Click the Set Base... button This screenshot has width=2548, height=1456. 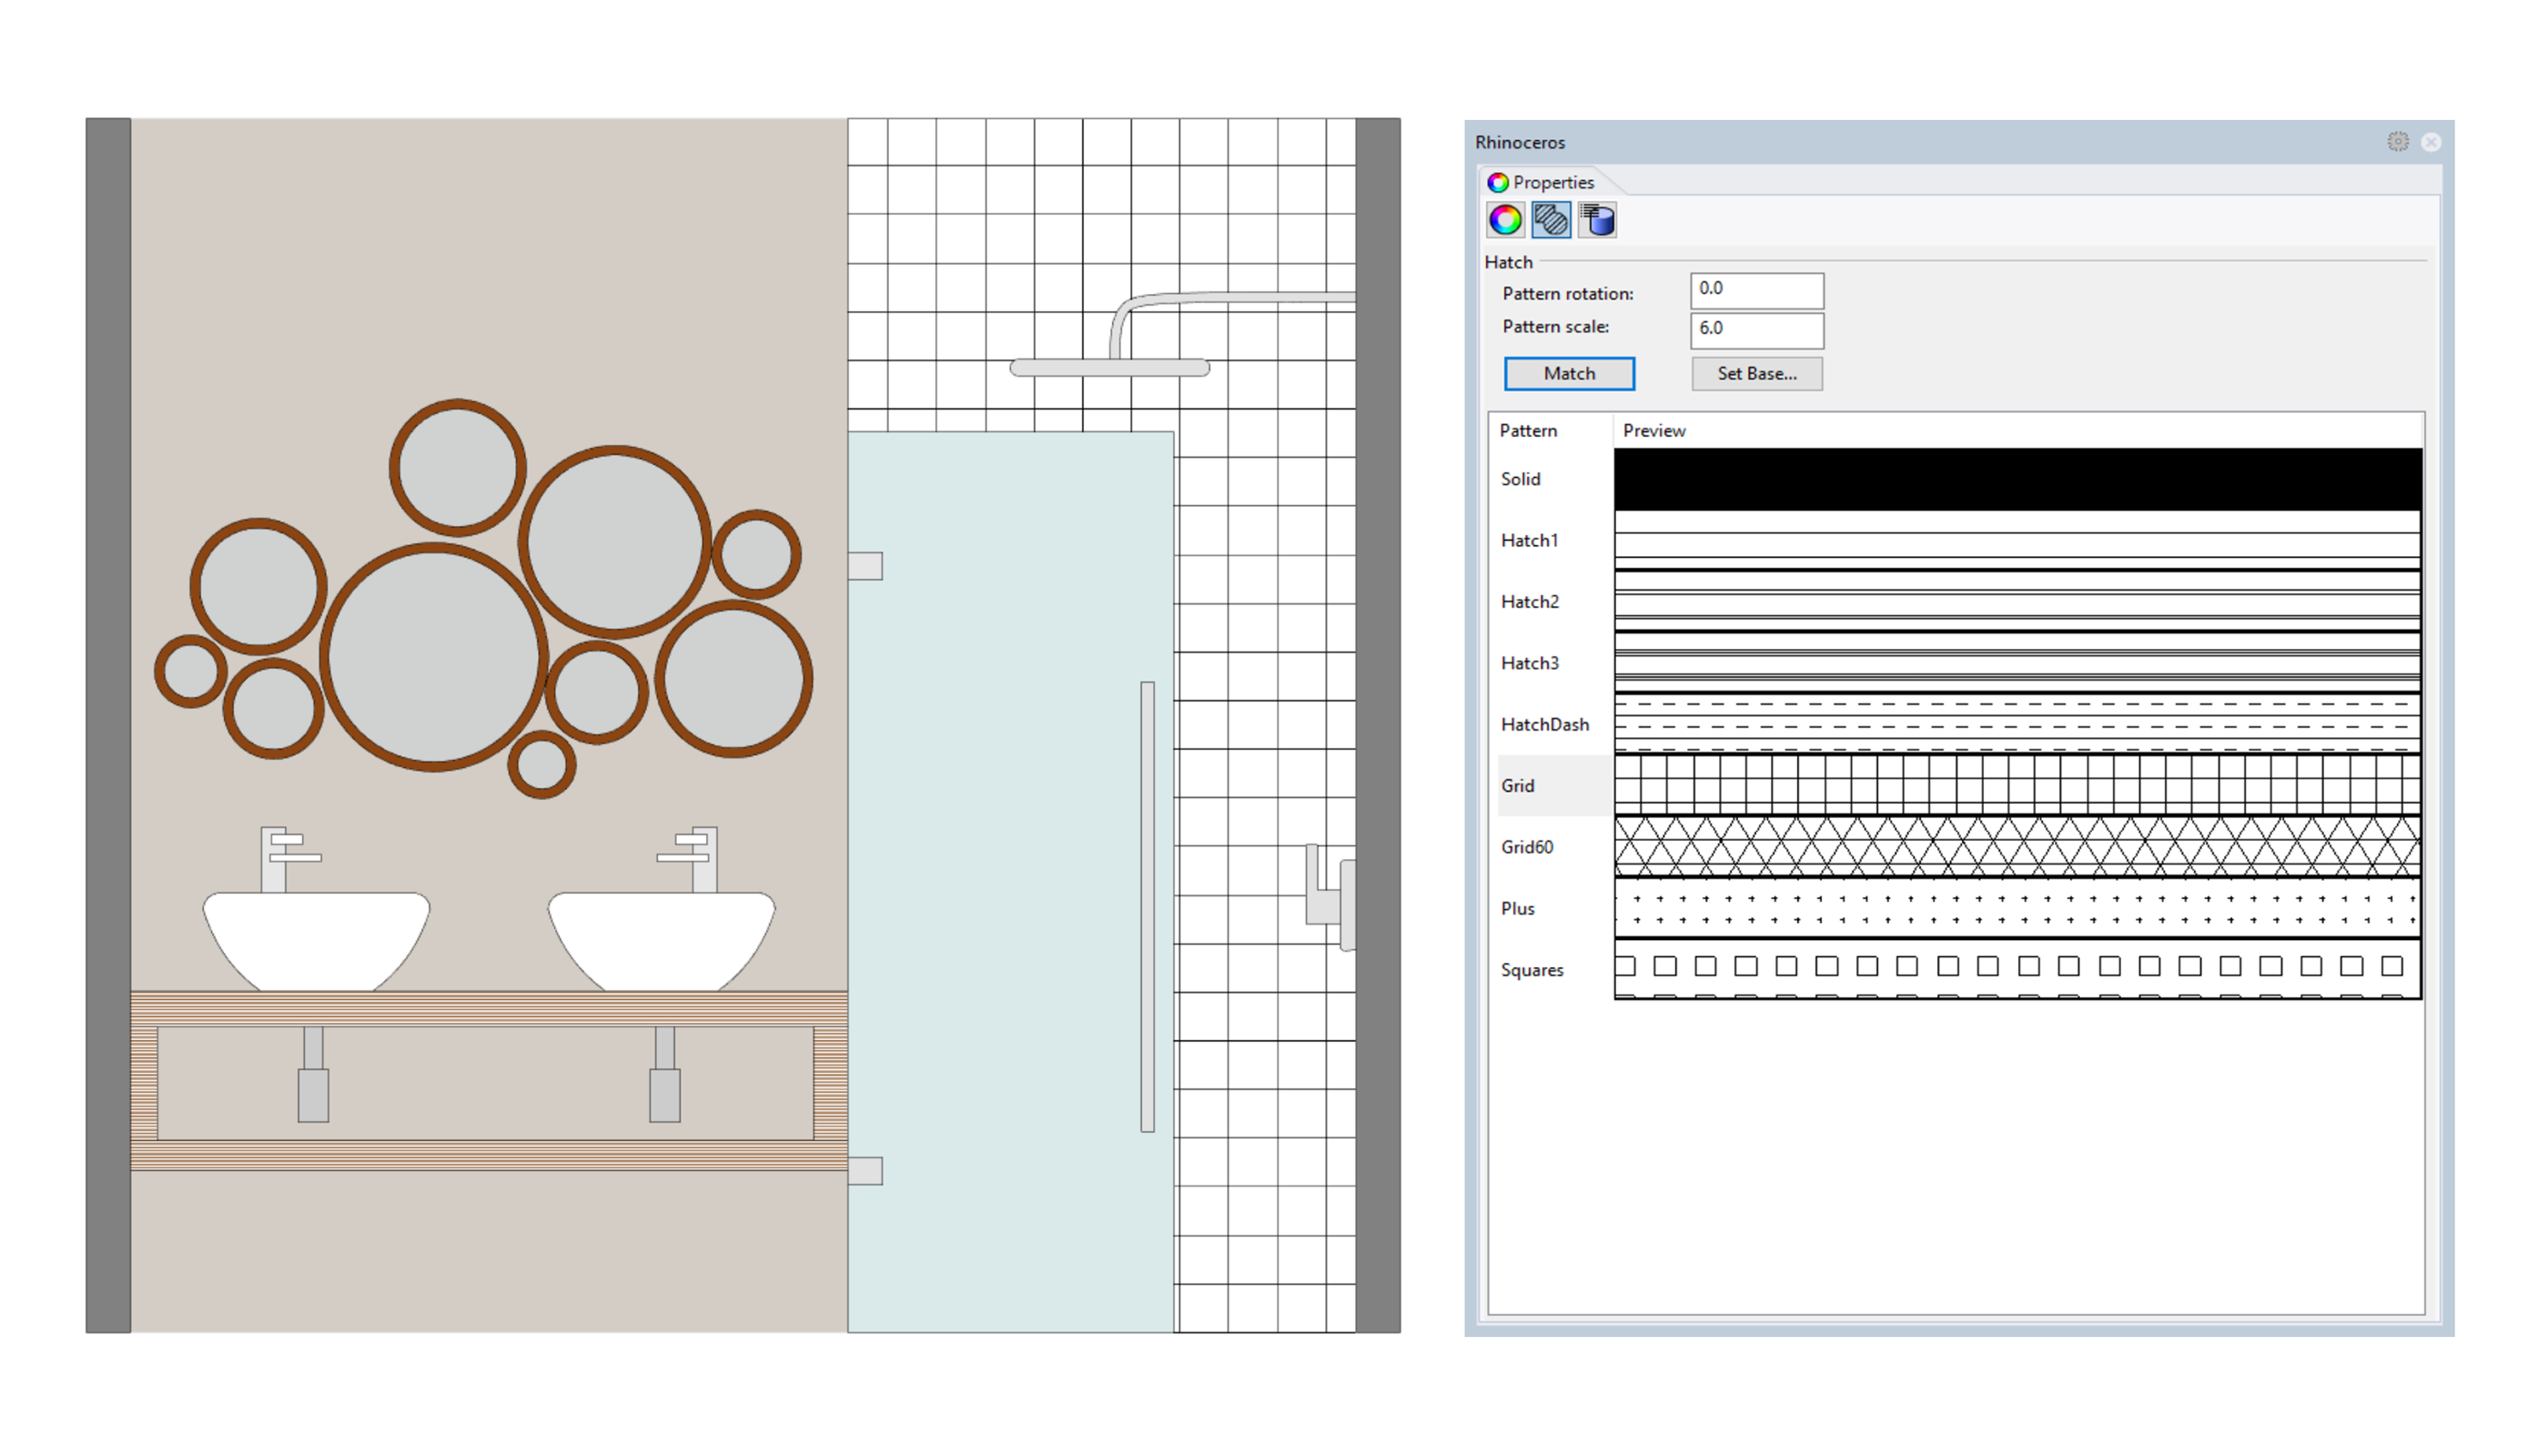point(1756,373)
